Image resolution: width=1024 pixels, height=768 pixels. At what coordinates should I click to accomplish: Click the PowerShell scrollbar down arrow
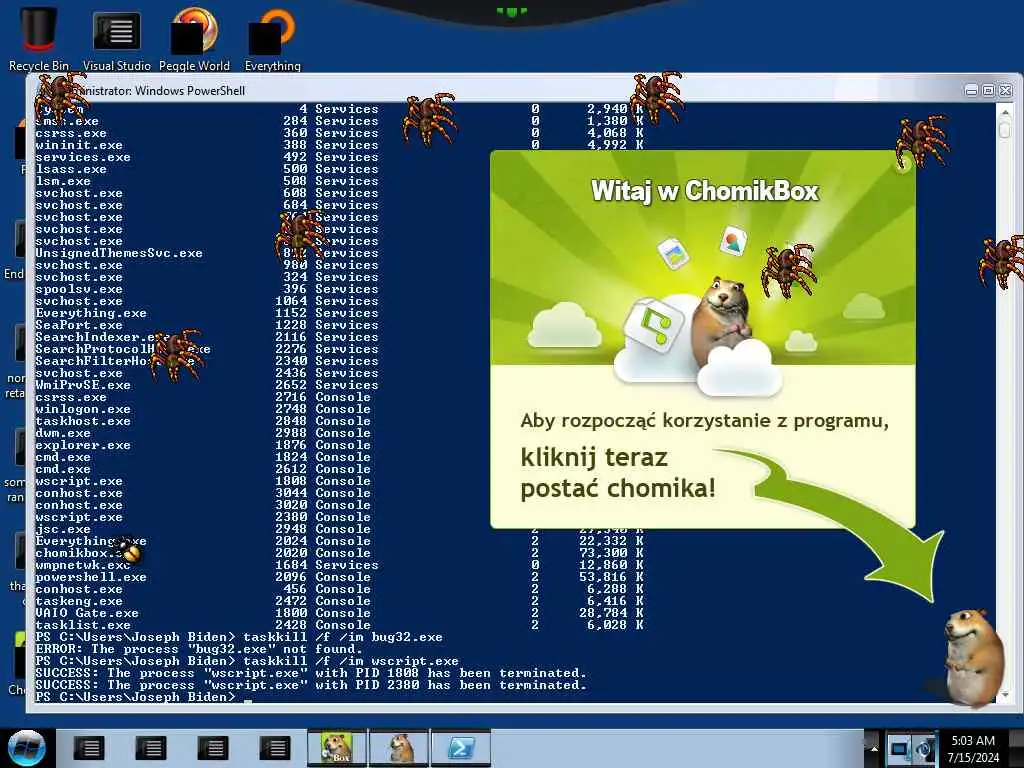[1005, 696]
